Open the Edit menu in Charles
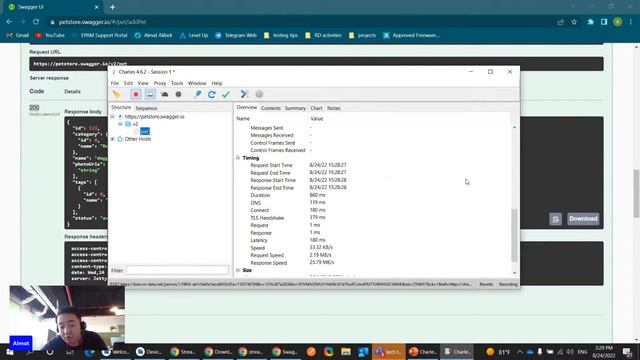Image resolution: width=640 pixels, height=360 pixels. (128, 83)
